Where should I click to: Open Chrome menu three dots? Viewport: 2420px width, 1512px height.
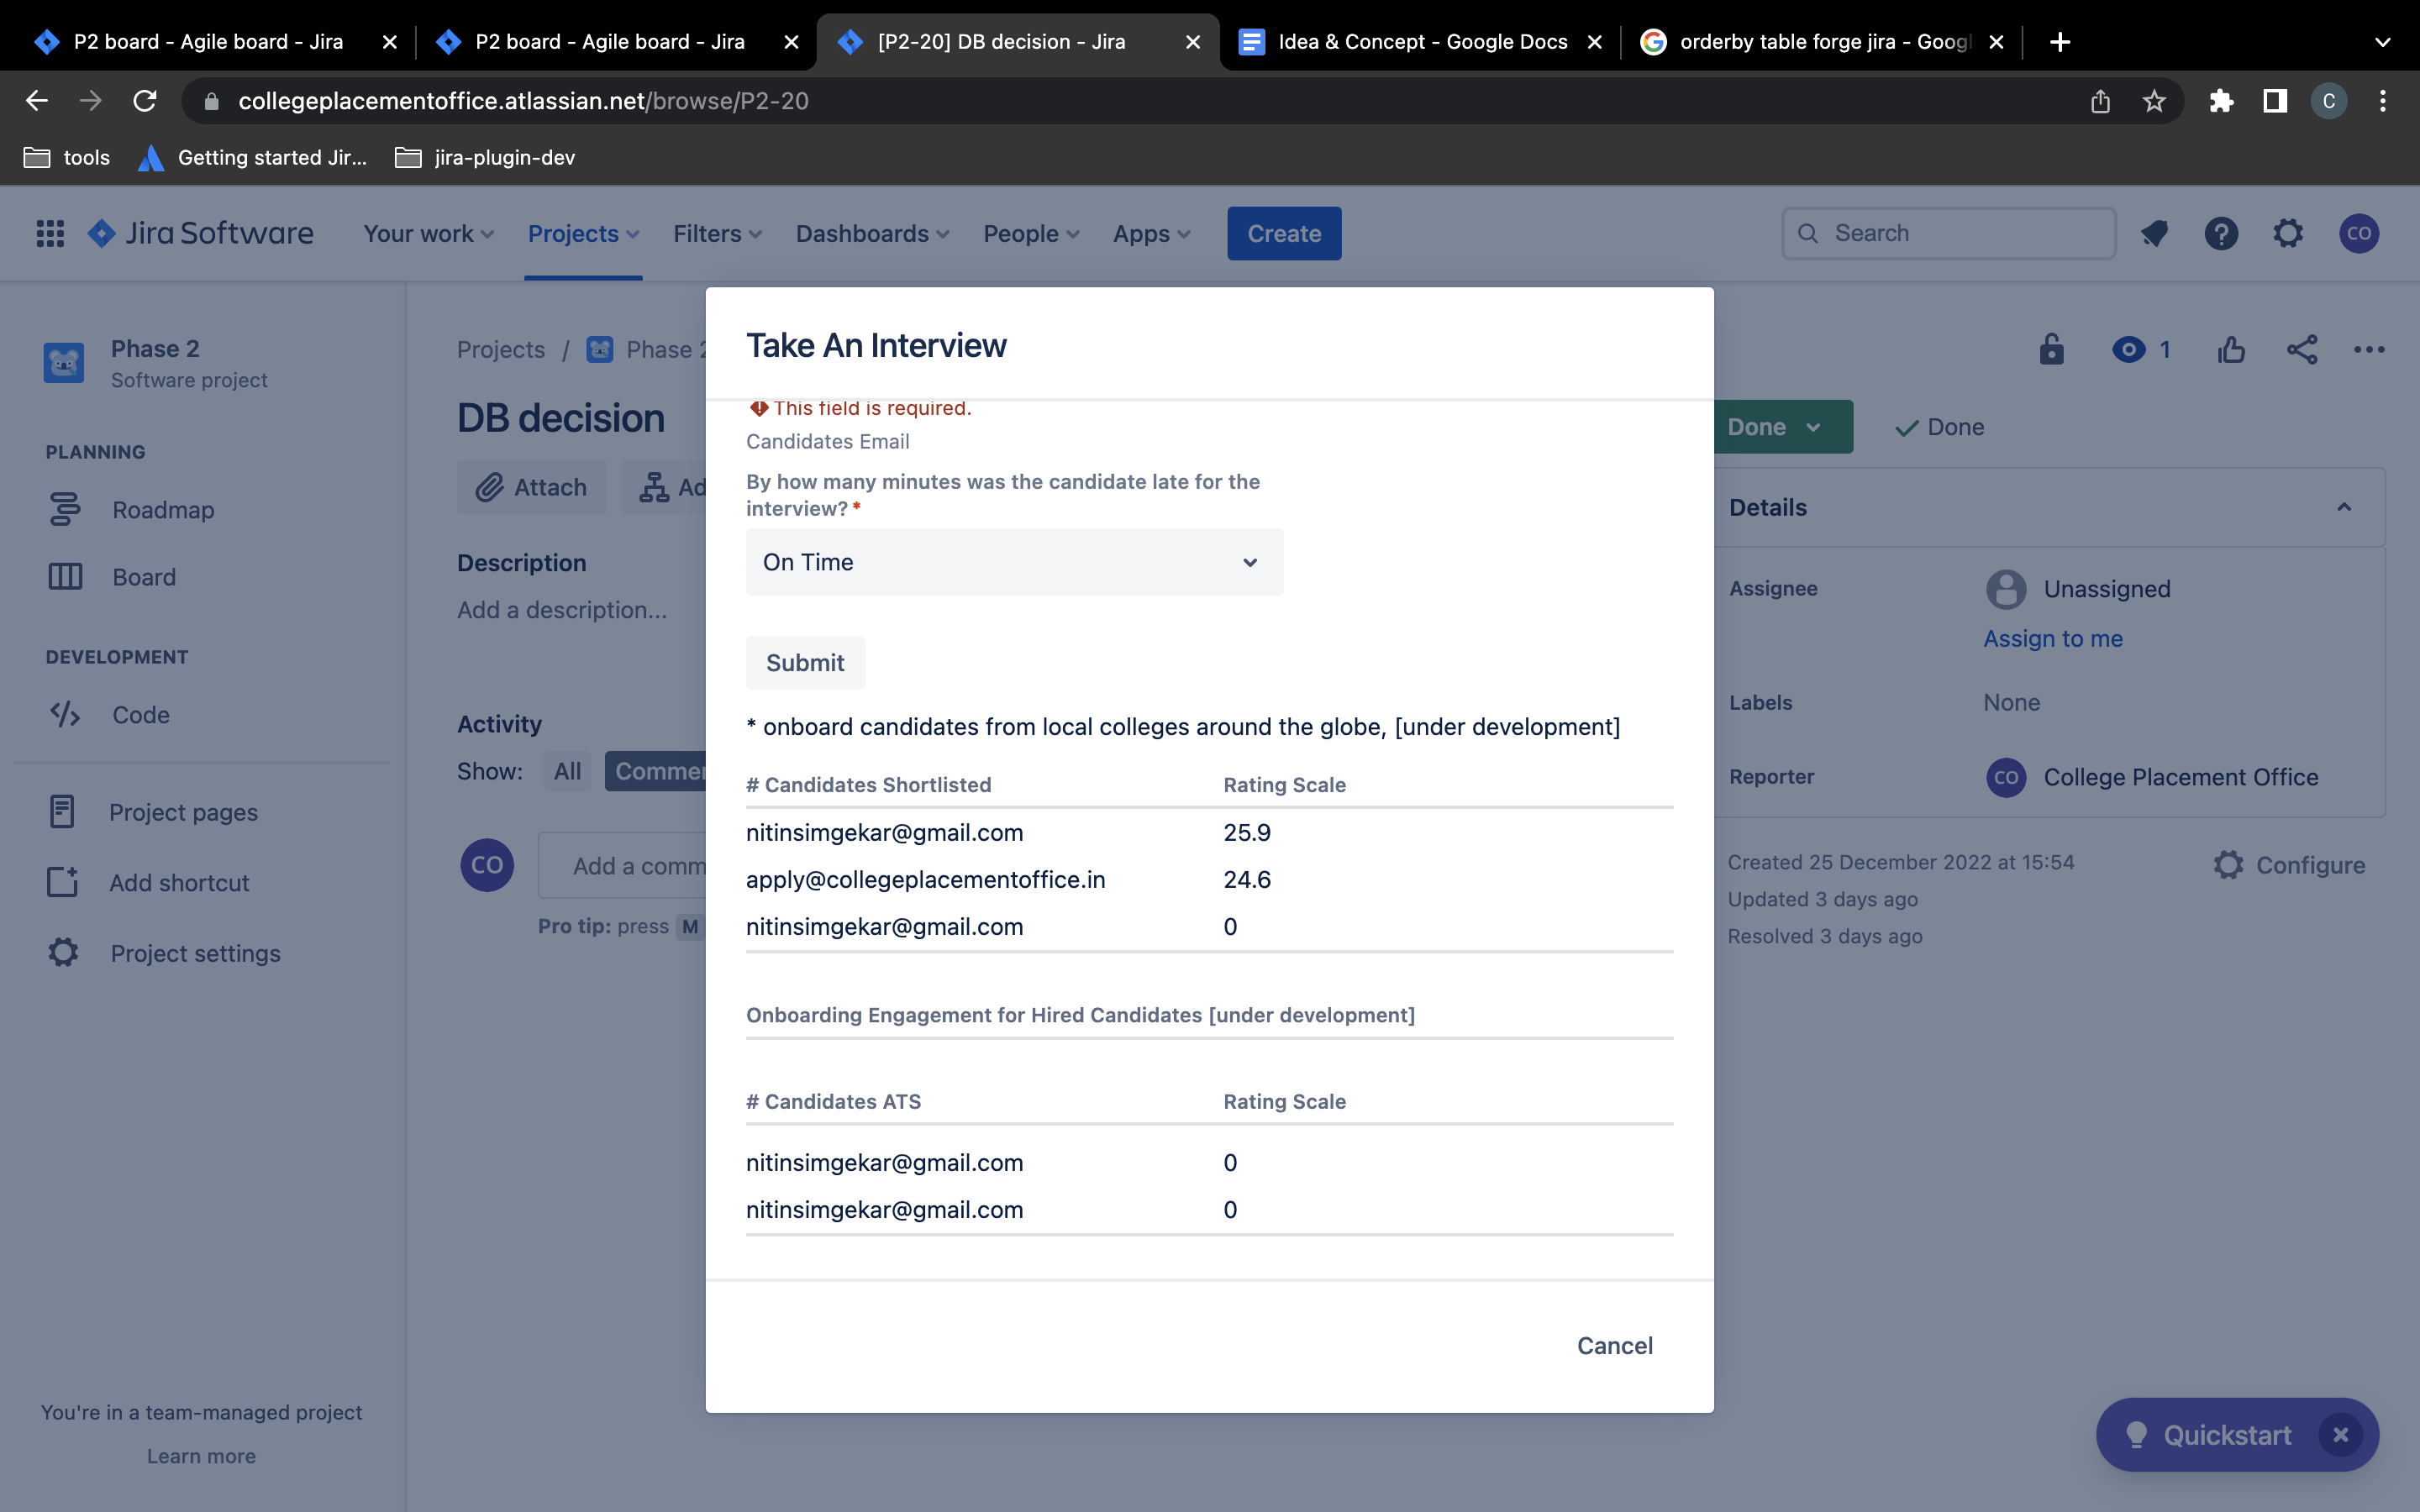point(2383,101)
